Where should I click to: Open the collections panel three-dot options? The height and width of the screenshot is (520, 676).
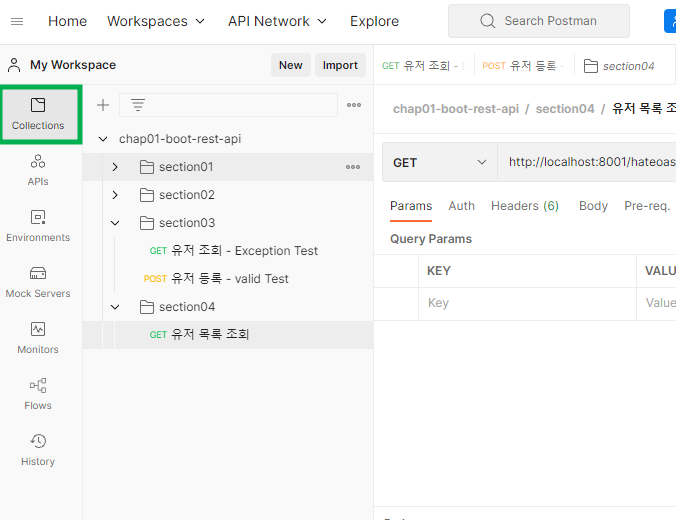click(354, 105)
